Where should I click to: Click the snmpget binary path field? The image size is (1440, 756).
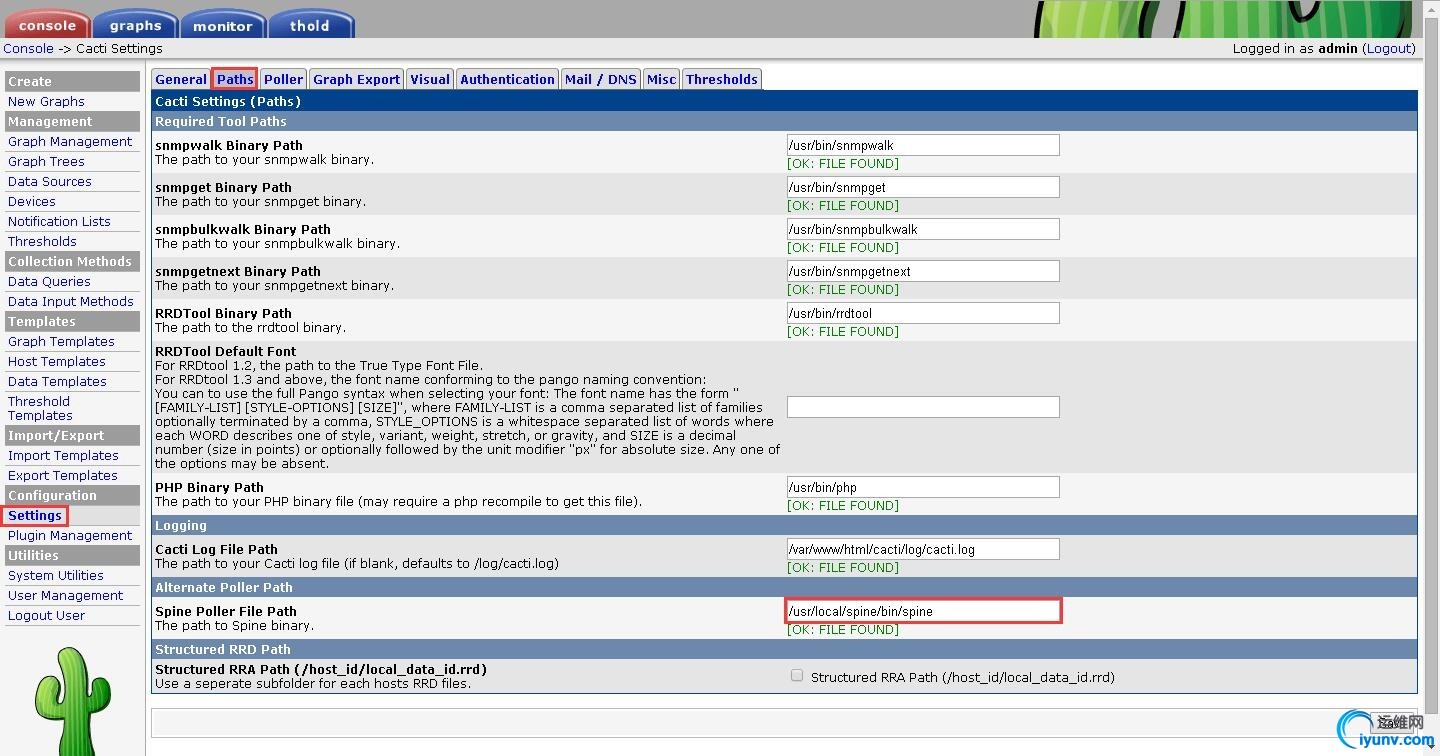pyautogui.click(x=923, y=187)
